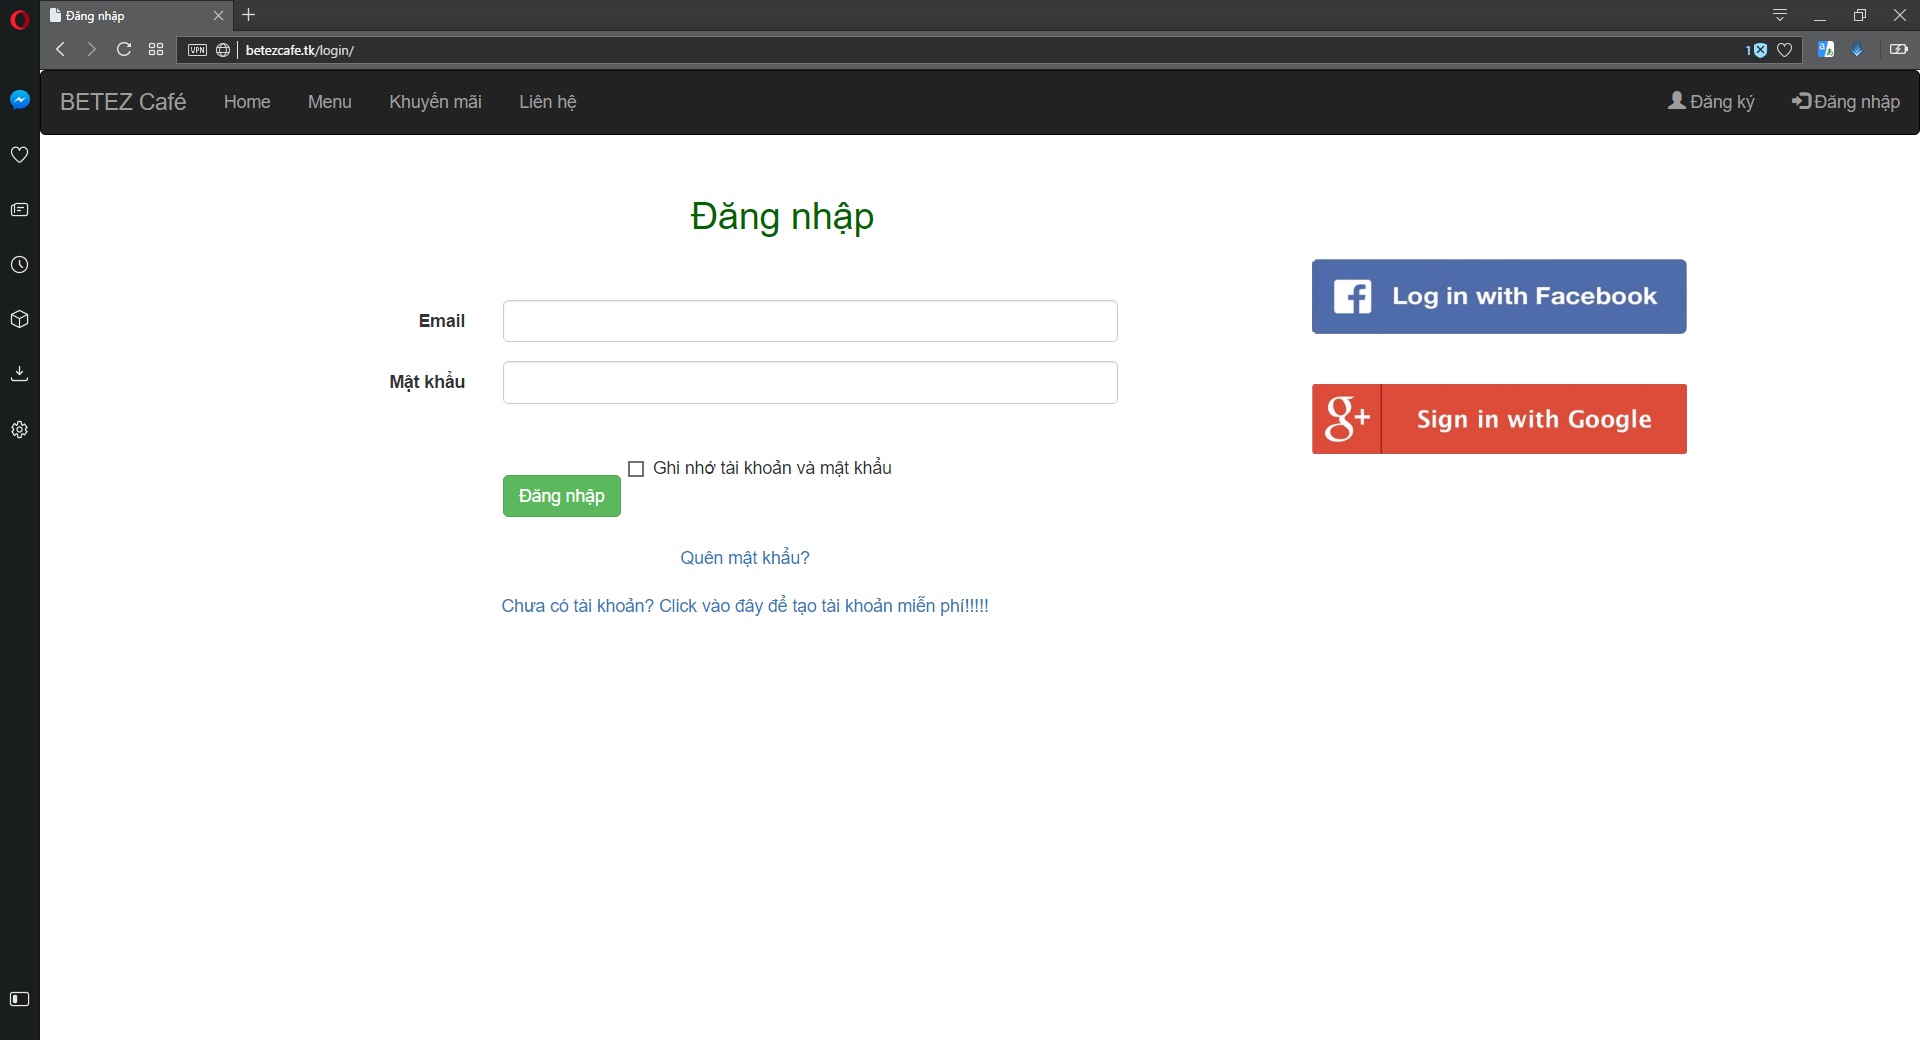Go to Khuyến mãi in the navbar
1920x1040 pixels.
[x=435, y=102]
